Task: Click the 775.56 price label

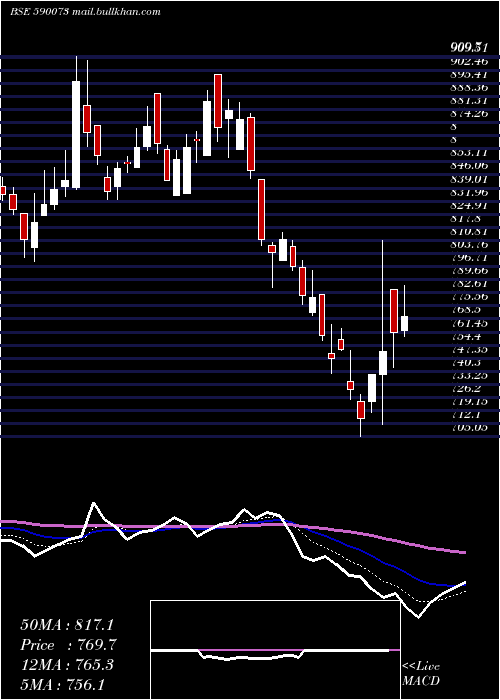Action: 469,296
